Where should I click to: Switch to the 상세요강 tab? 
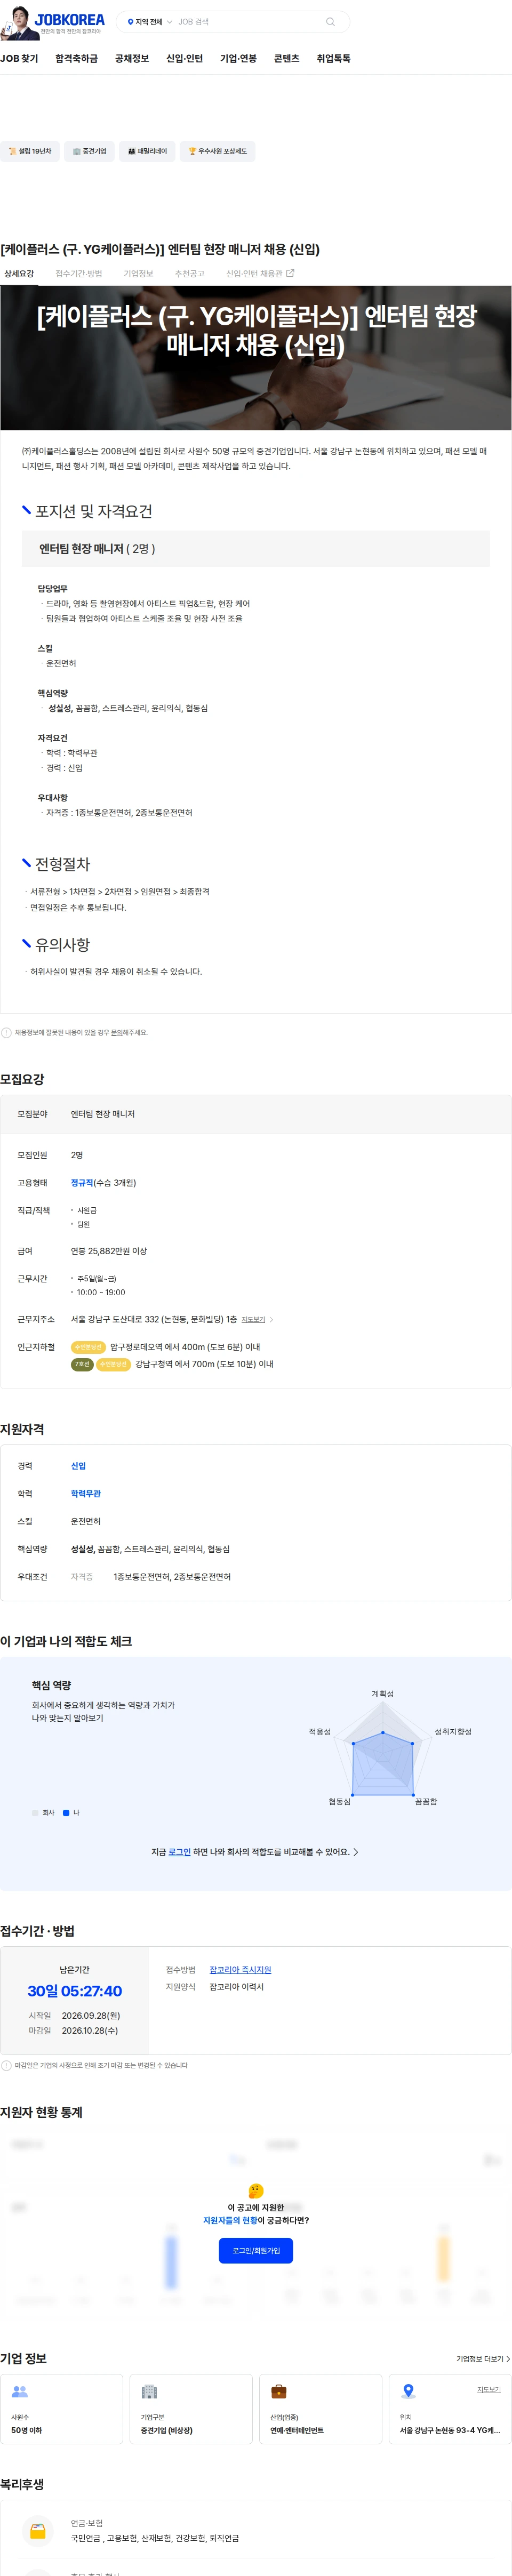pyautogui.click(x=18, y=273)
